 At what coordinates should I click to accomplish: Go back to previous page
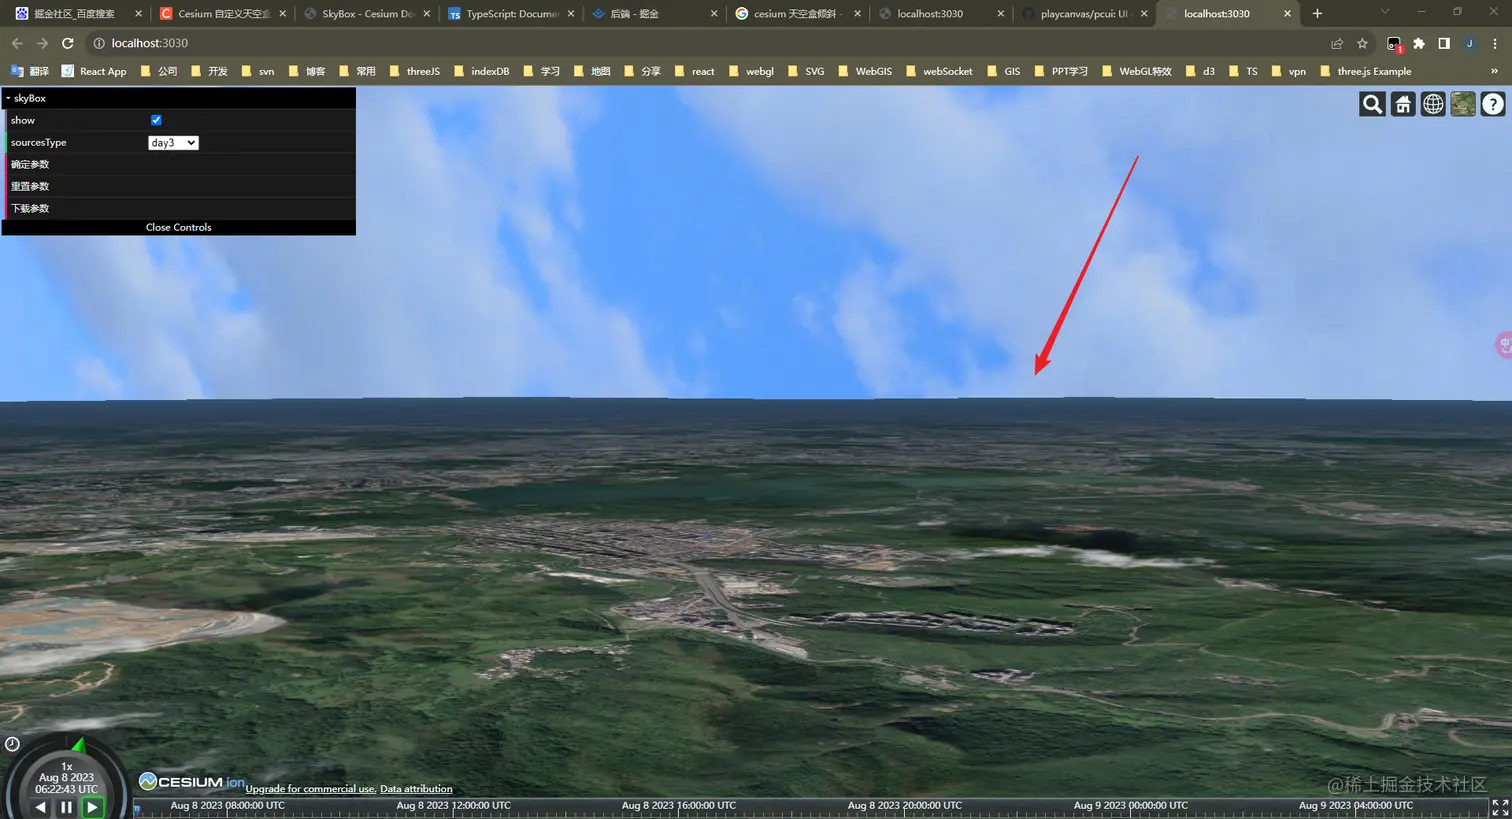17,43
